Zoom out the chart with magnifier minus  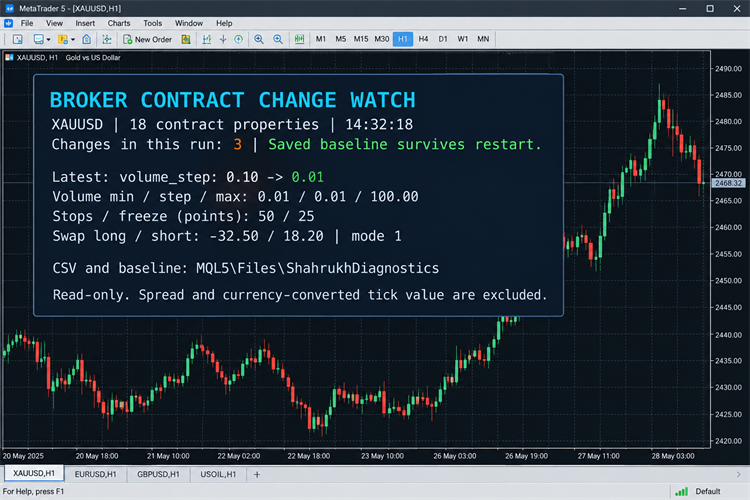[x=278, y=39]
